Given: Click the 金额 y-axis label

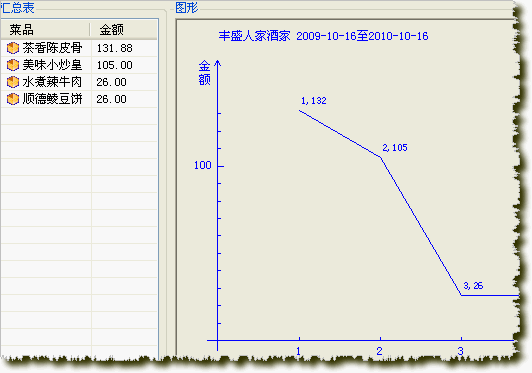Looking at the screenshot, I should (x=204, y=73).
